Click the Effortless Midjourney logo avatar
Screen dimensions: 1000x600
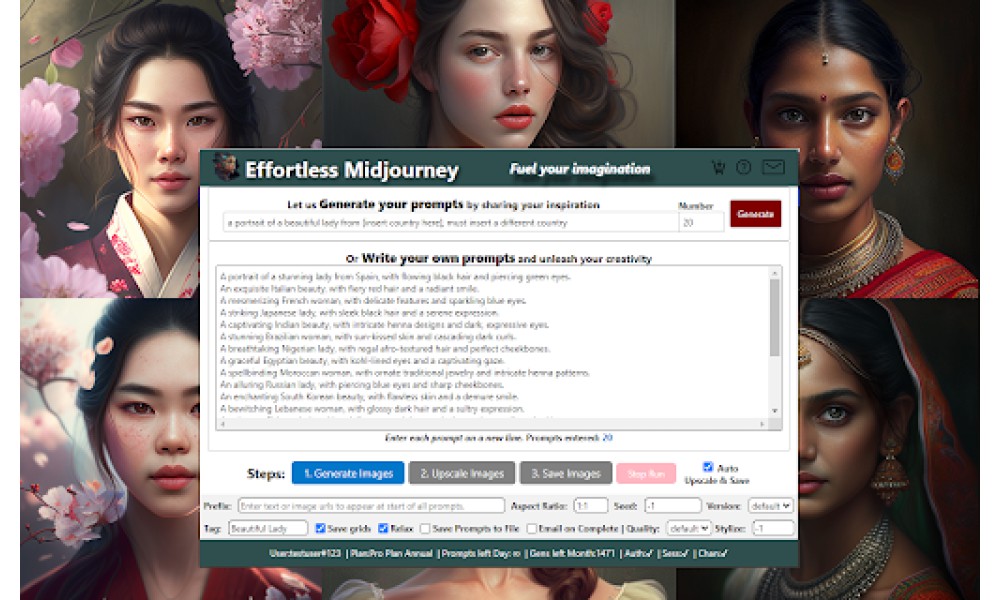pos(225,167)
